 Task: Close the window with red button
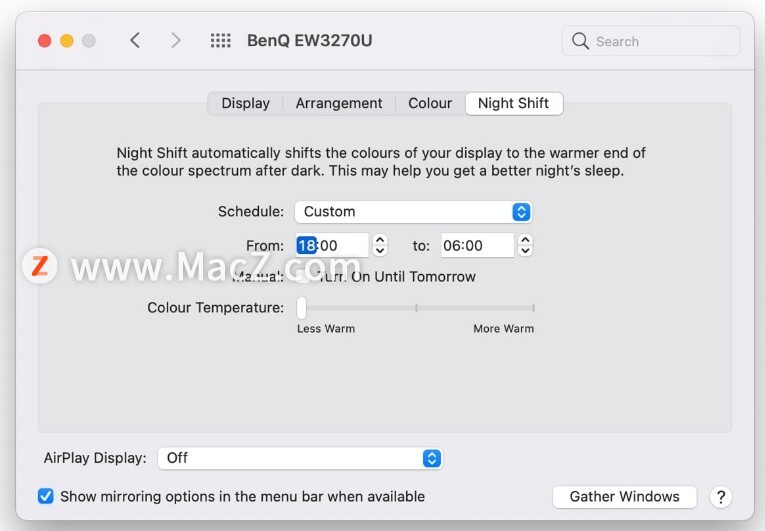click(45, 41)
